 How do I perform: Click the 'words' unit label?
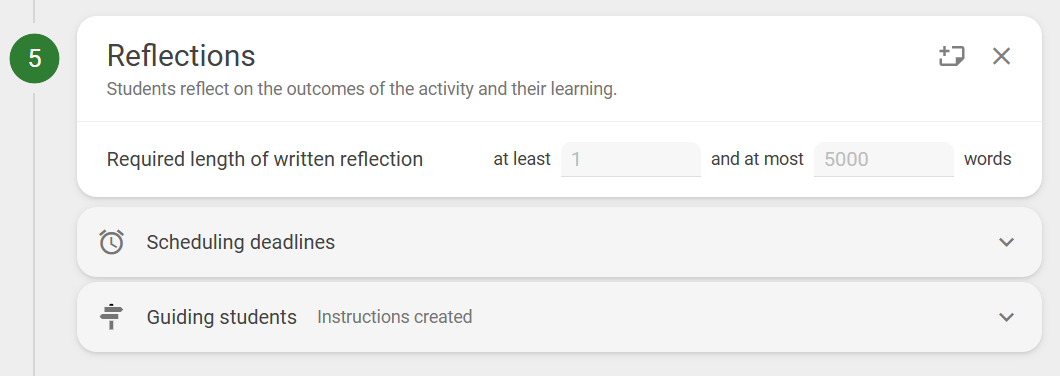[x=988, y=160]
